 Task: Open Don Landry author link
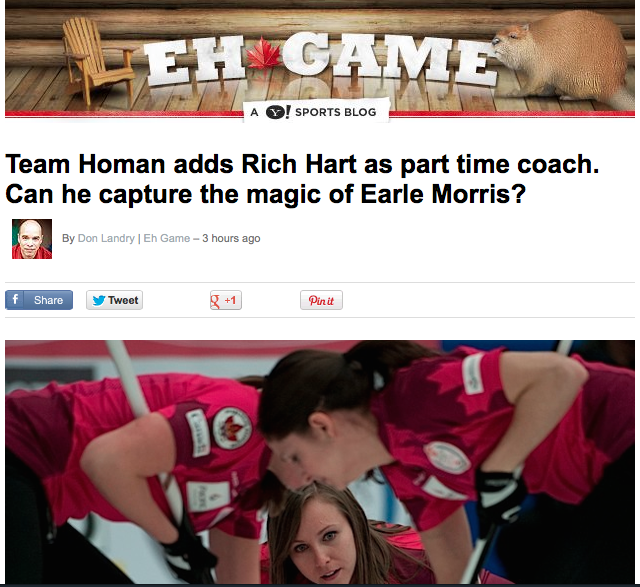coord(106,238)
